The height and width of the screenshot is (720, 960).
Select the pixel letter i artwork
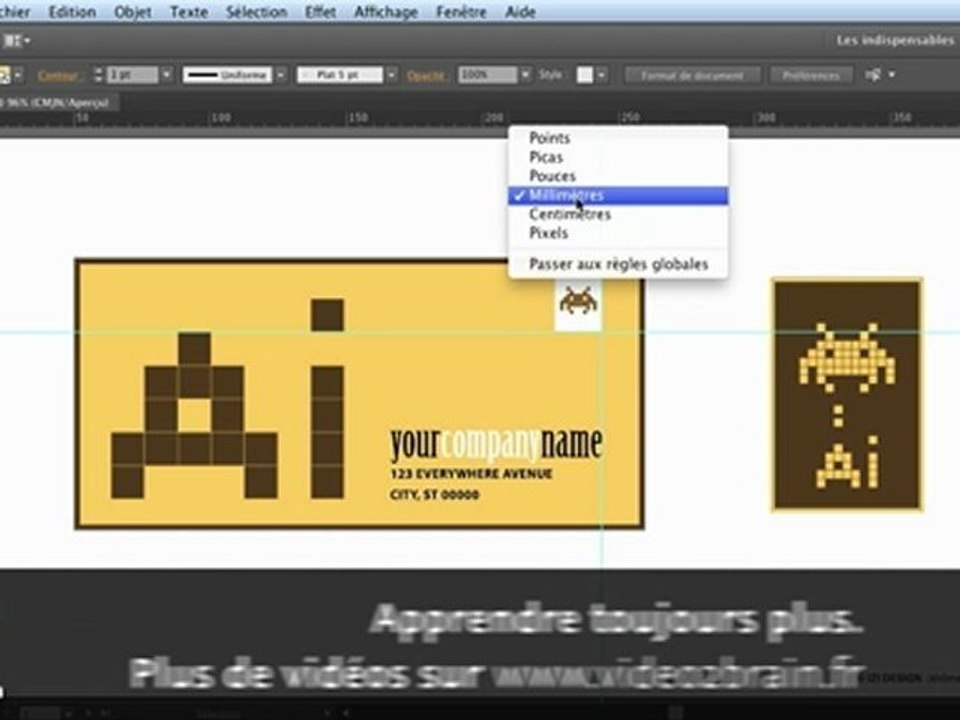[x=327, y=399]
